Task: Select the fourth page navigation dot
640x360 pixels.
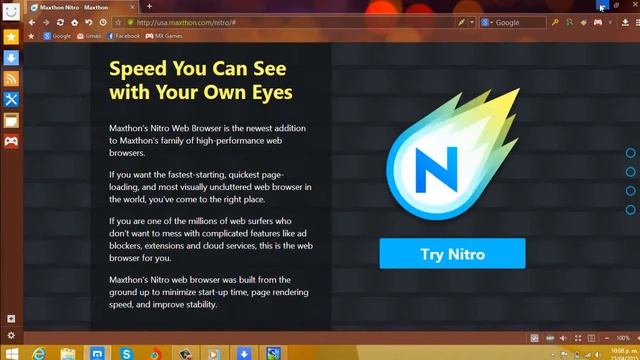Action: point(630,210)
